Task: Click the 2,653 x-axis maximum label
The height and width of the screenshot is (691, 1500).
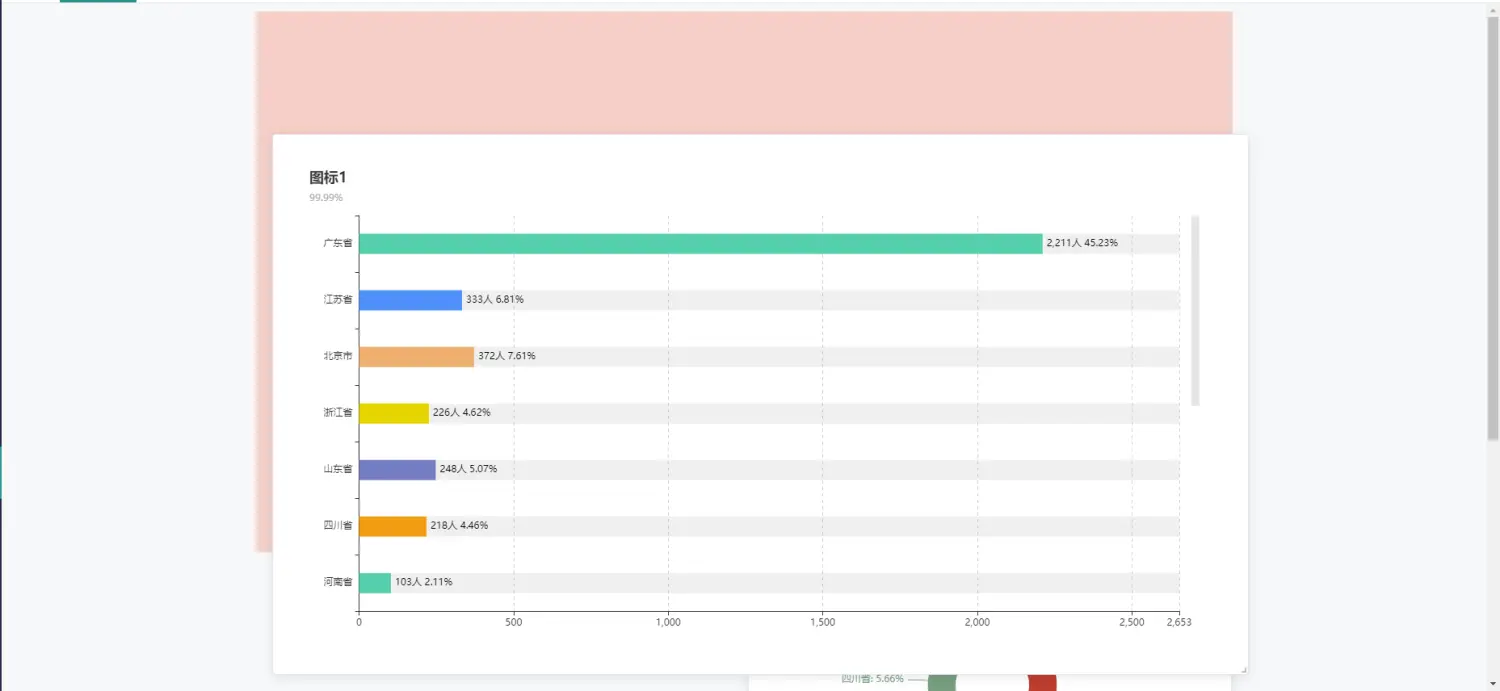Action: tap(1179, 623)
